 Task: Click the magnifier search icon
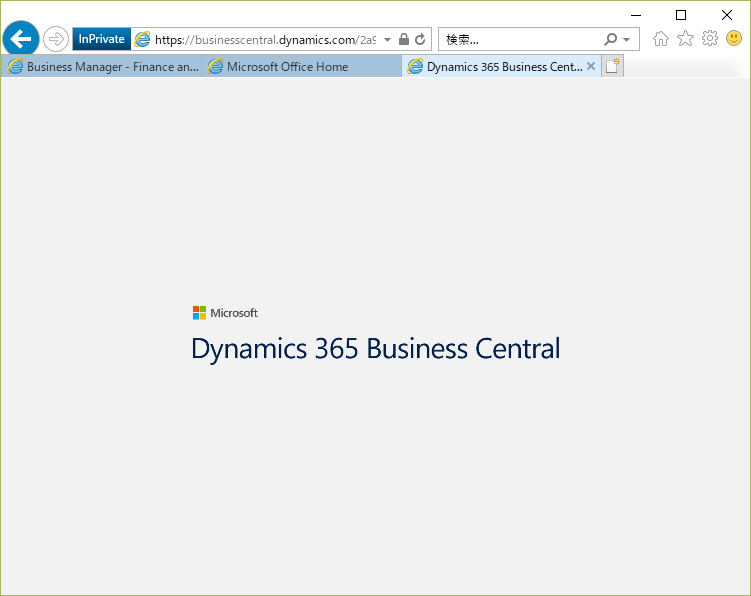coord(610,39)
